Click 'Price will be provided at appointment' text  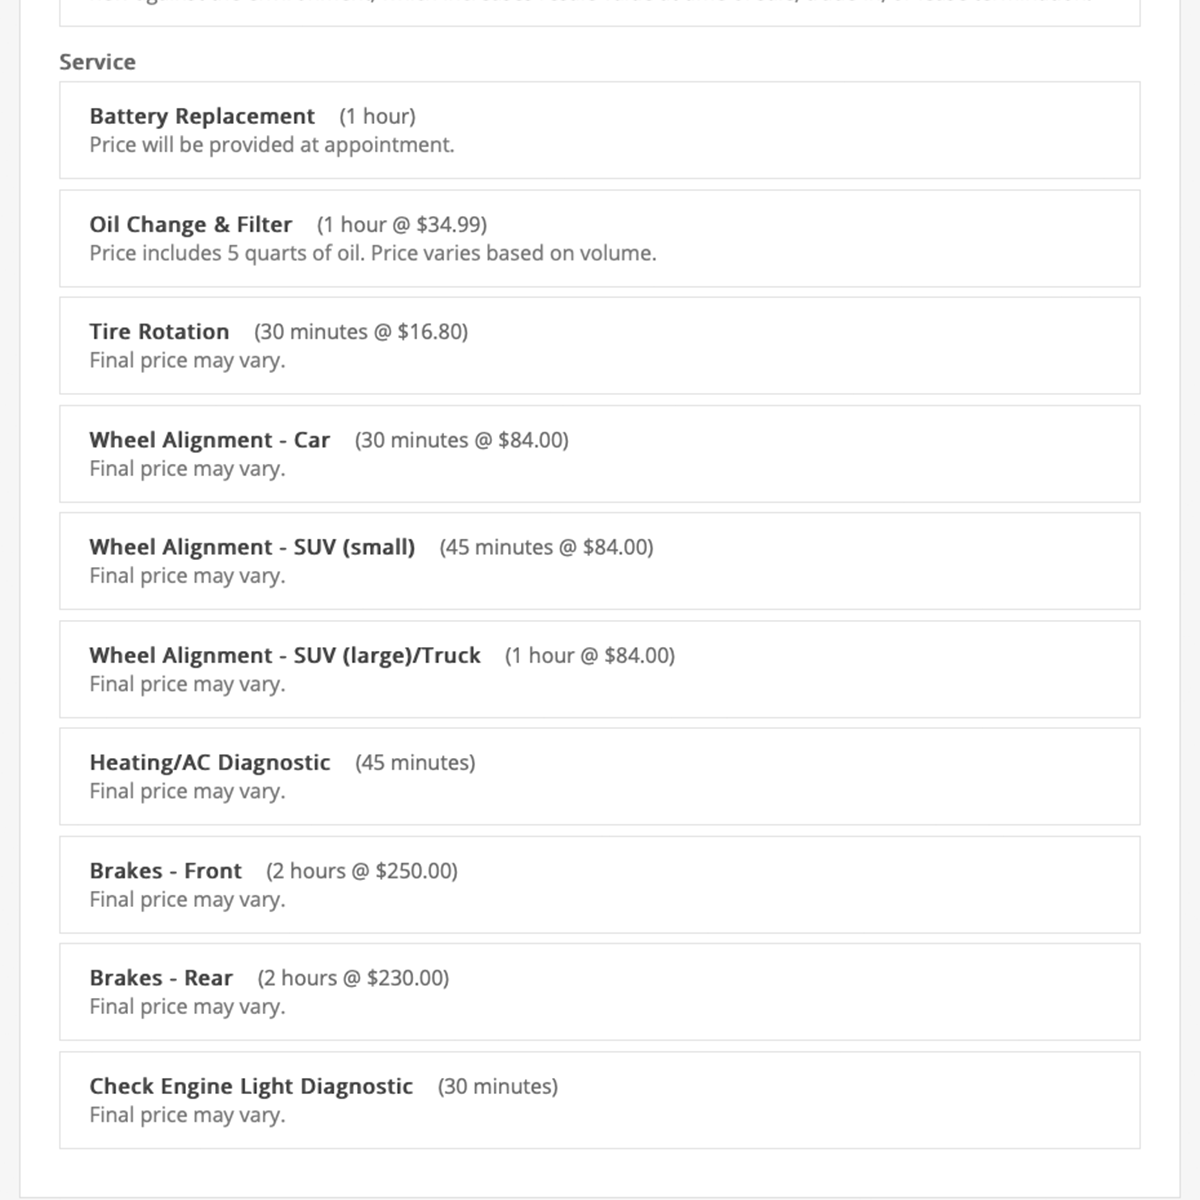coord(272,145)
